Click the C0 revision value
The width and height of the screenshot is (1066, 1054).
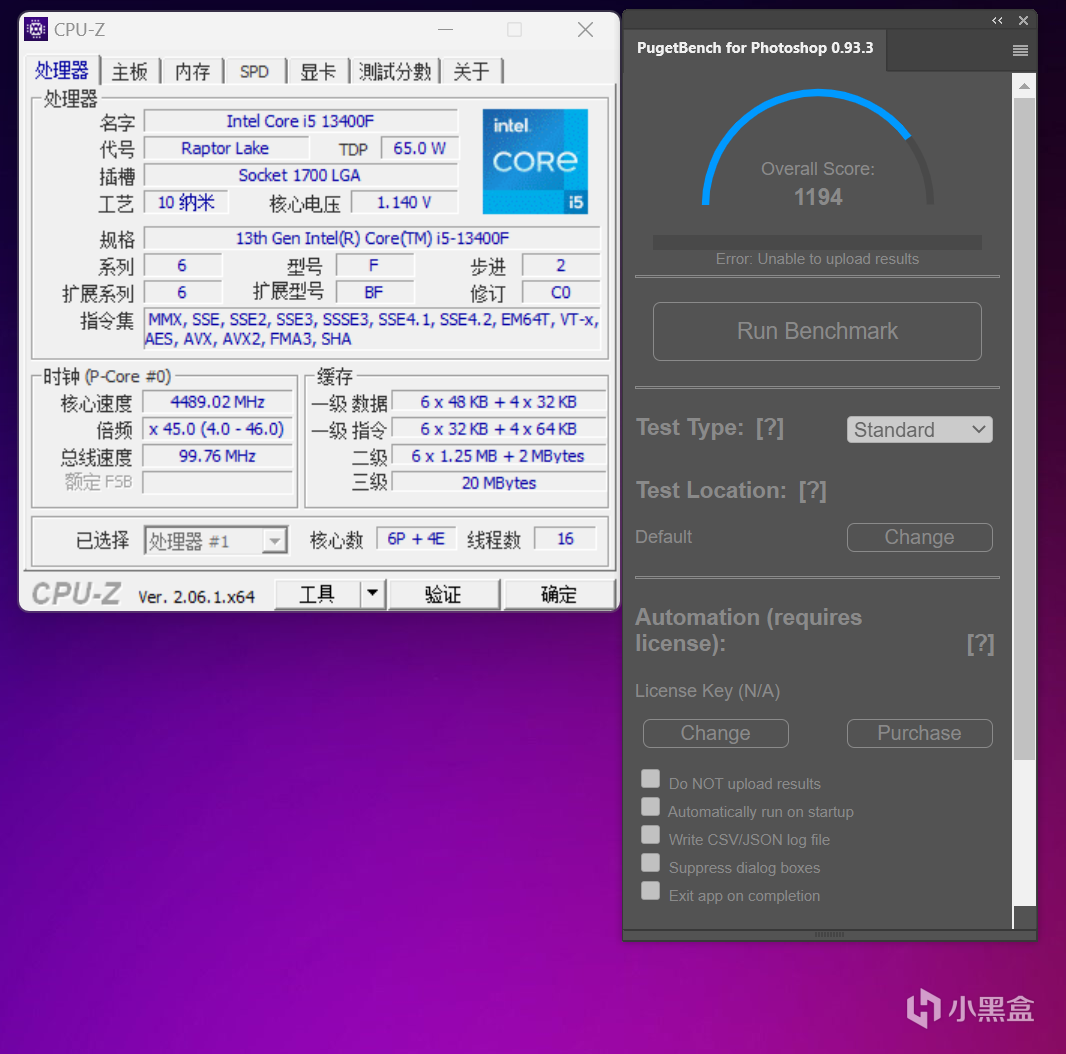point(561,293)
